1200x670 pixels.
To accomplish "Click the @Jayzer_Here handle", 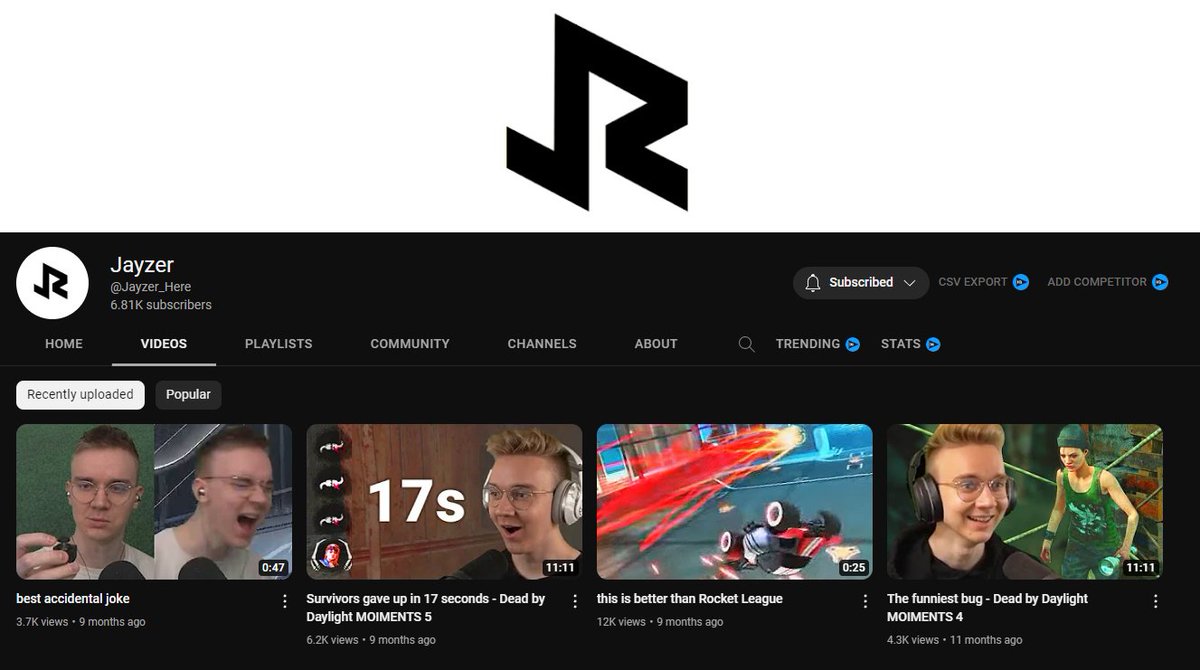I will 149,288.
